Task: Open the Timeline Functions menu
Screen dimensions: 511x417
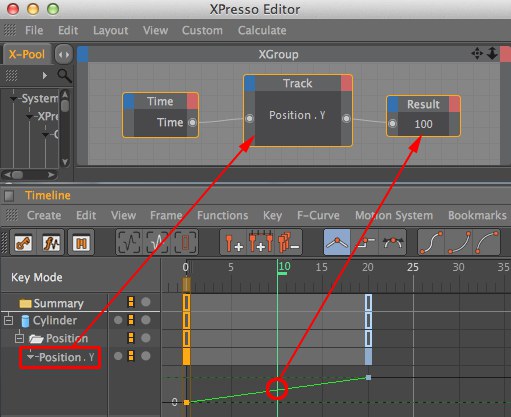Action: [222, 215]
